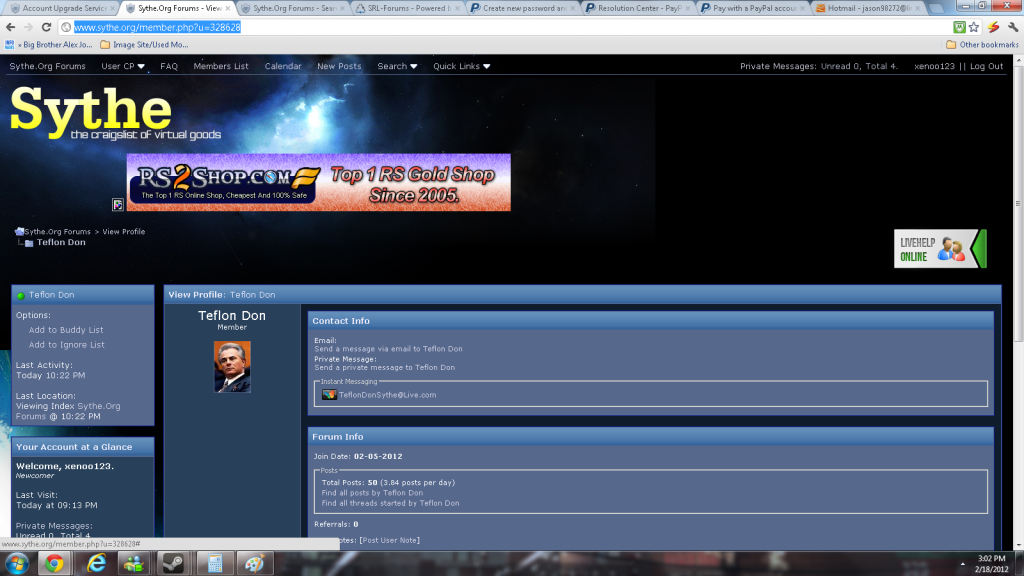Bookmark this page with the star icon

pyautogui.click(x=974, y=27)
